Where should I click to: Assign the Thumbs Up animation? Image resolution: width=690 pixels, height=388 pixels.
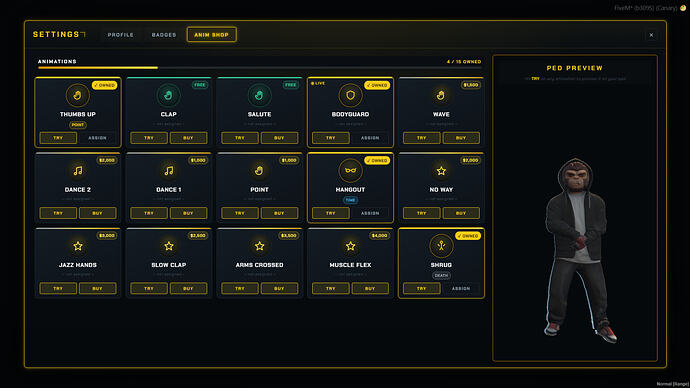coord(97,138)
